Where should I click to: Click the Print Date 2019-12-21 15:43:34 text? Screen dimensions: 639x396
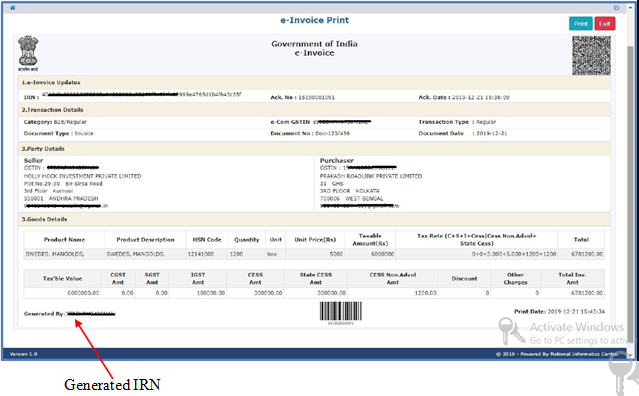point(560,312)
